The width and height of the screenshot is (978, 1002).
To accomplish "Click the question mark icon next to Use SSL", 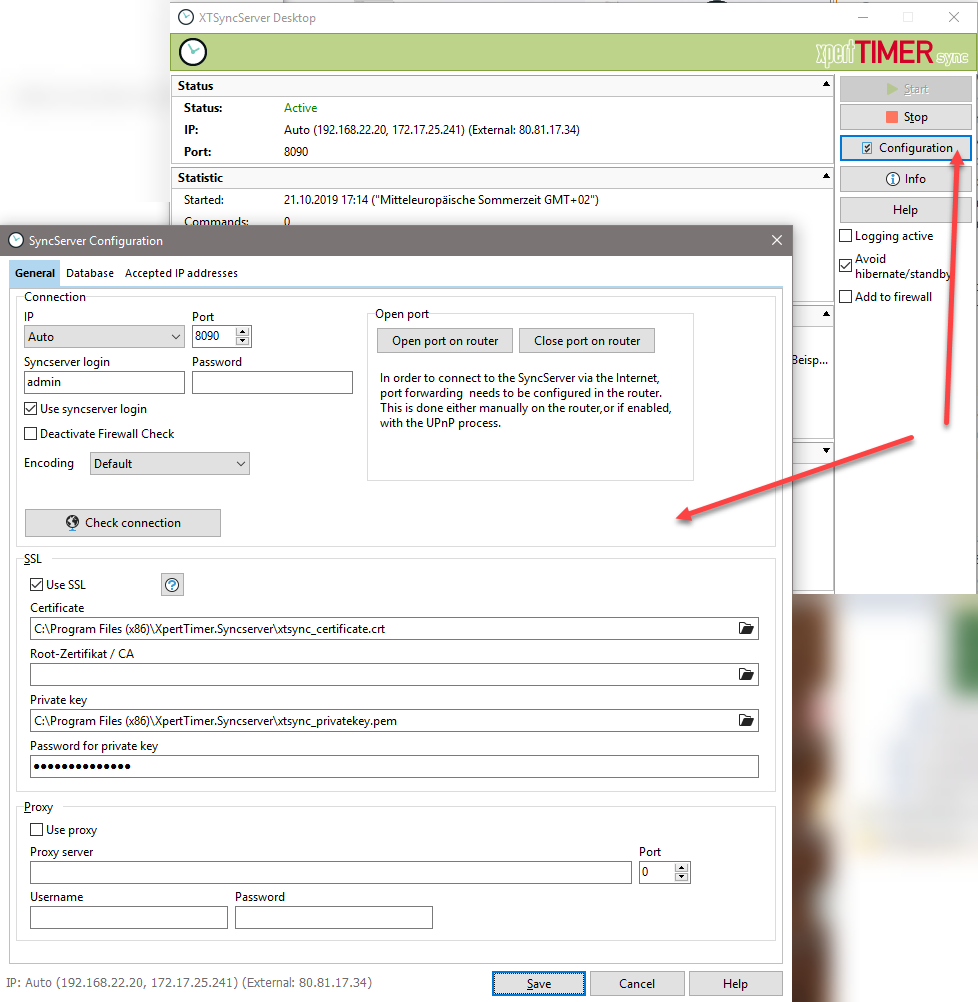I will click(172, 584).
